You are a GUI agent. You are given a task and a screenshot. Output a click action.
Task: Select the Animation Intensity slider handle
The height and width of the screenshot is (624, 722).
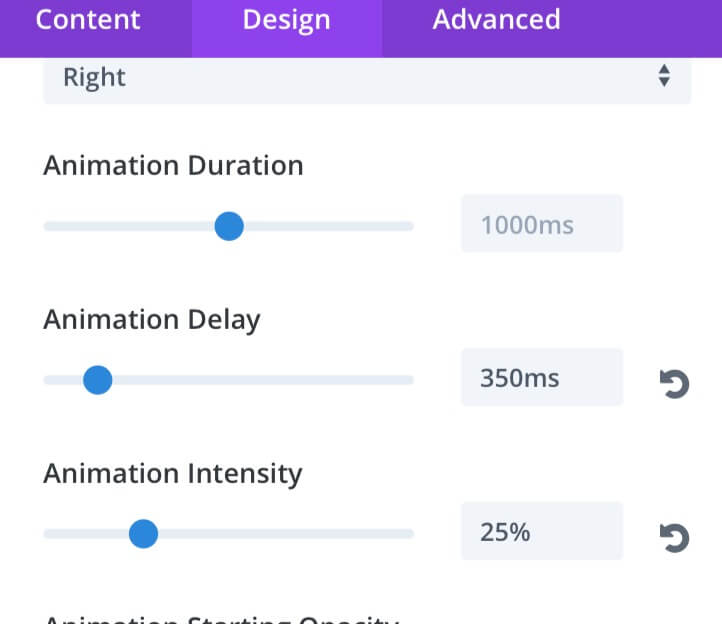pos(143,534)
